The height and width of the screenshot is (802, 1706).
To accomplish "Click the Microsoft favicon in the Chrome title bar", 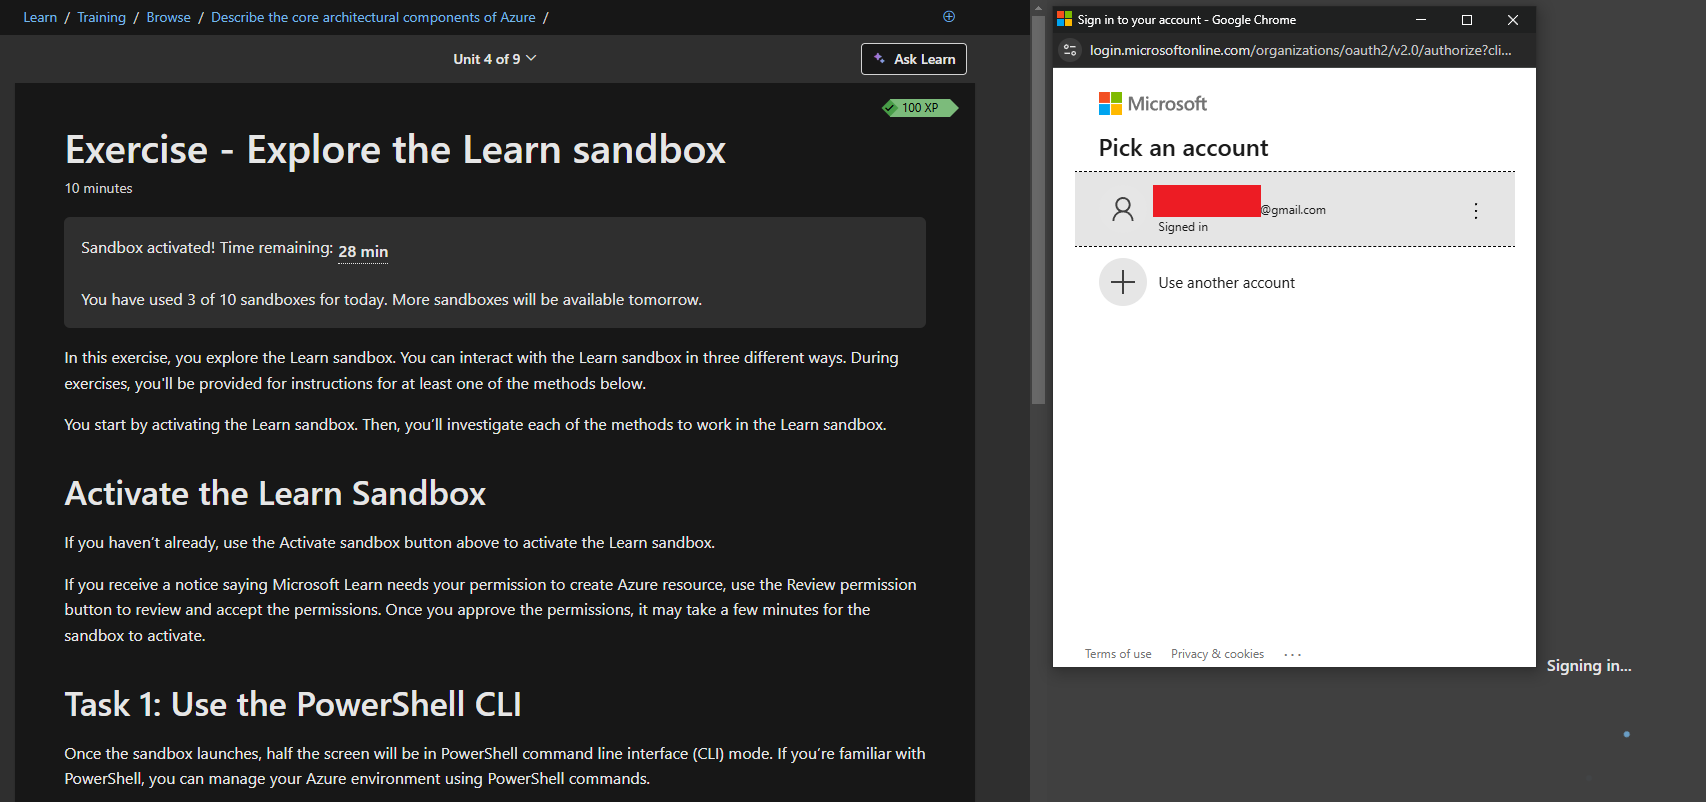I will click(x=1064, y=19).
